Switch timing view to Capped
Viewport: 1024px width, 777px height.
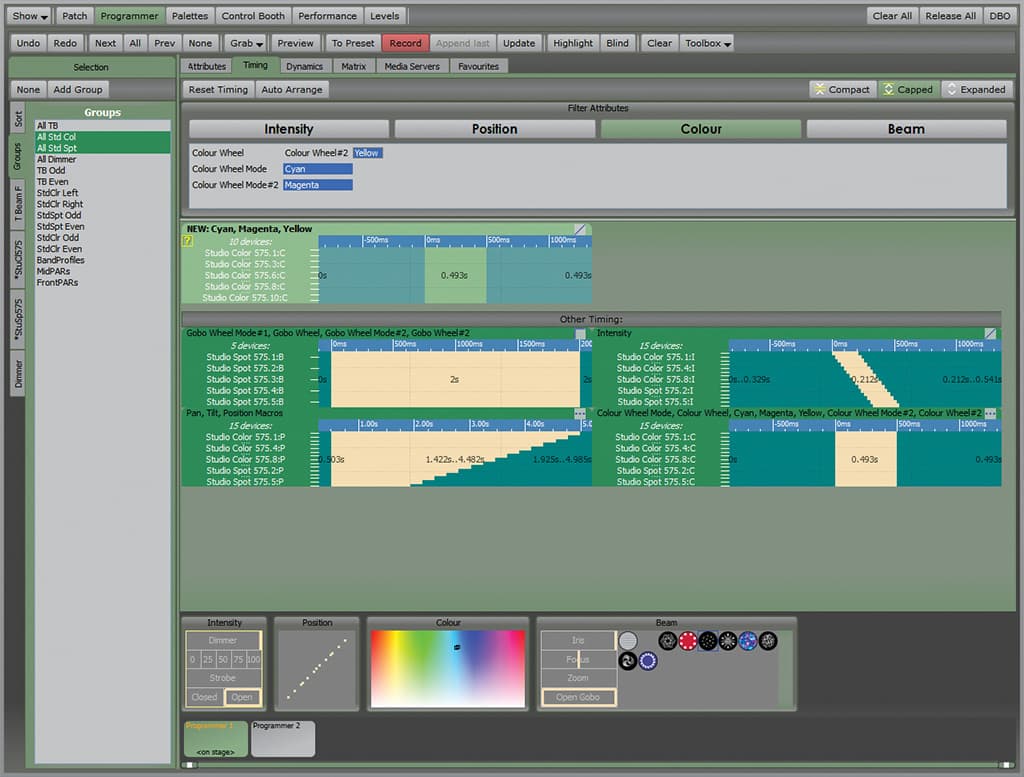[x=908, y=89]
